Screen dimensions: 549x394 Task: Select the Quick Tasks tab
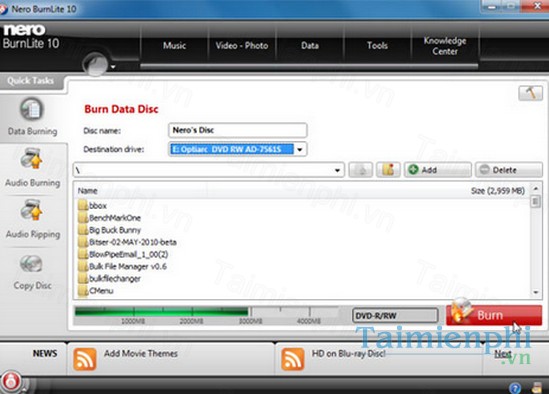(31, 81)
